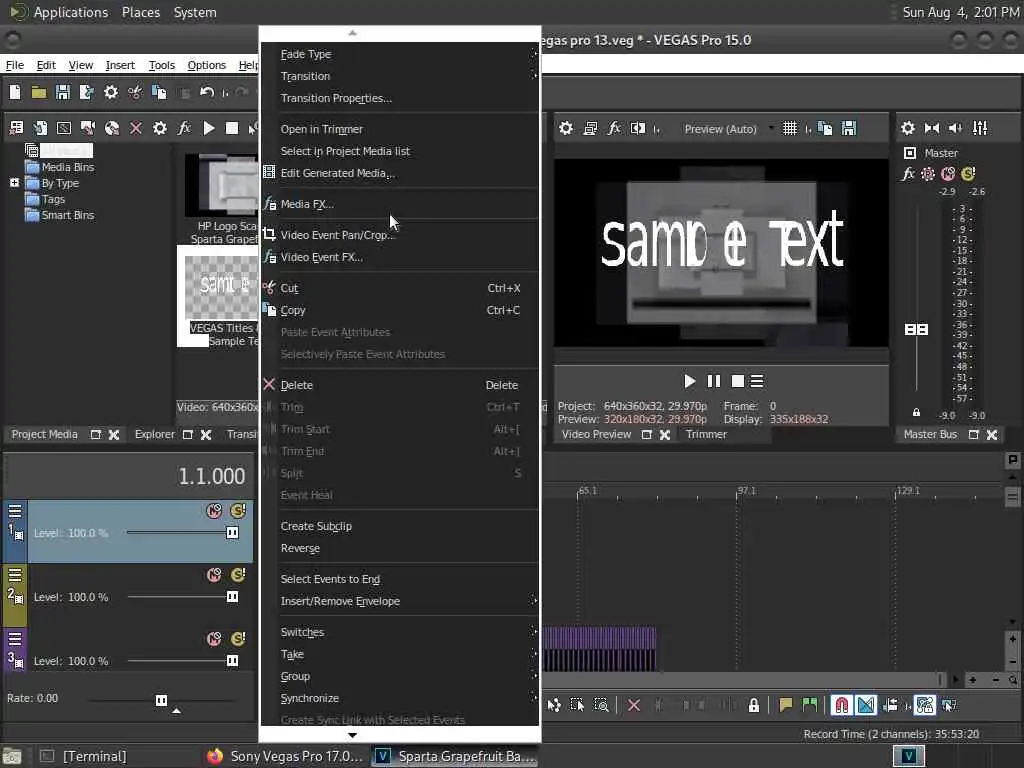Choose Video Event Pan/Crop from the context menu
The height and width of the screenshot is (768, 1024).
[x=400, y=235]
